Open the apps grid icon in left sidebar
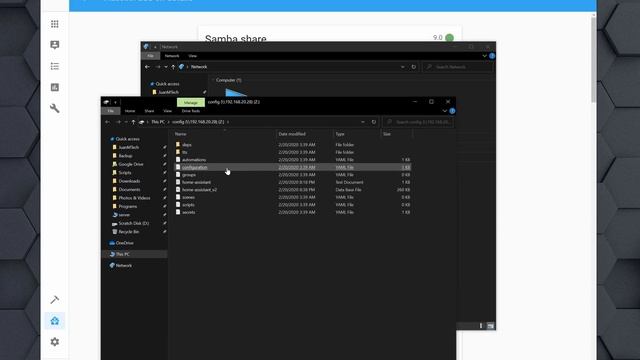The image size is (640, 360). [55, 24]
